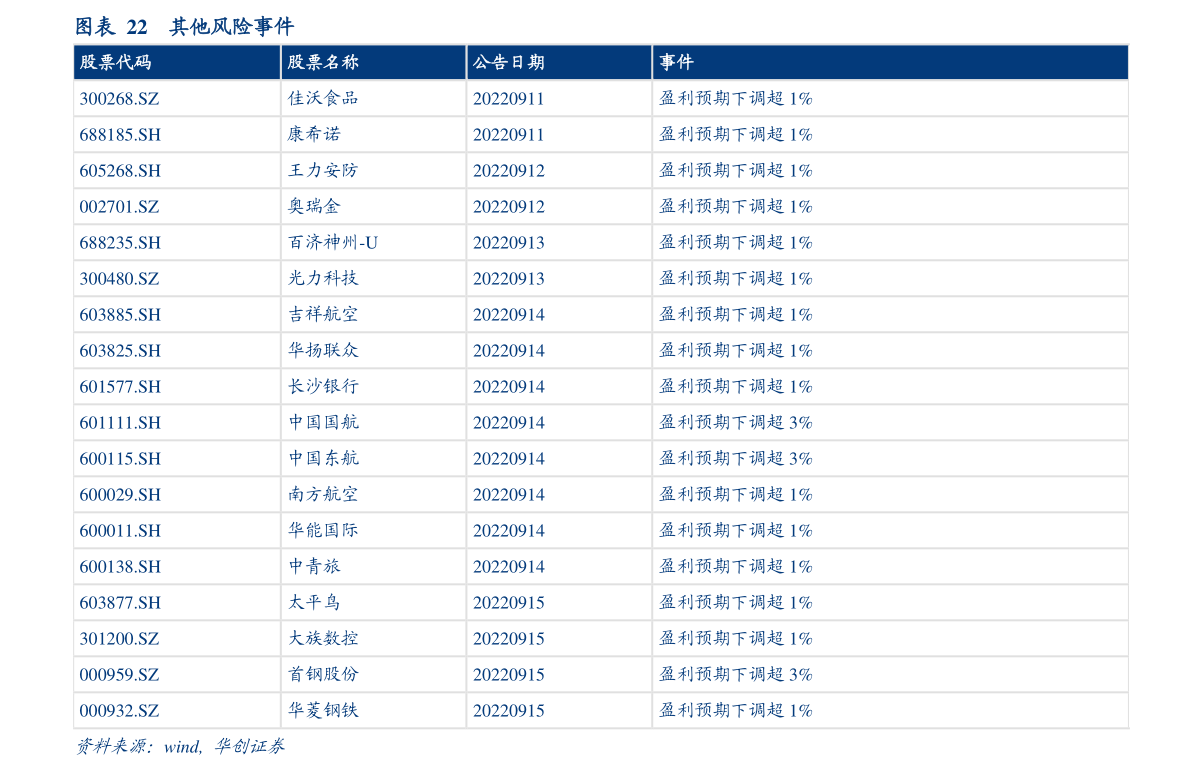This screenshot has height=775, width=1191.
Task: Click the 太平鸟 stock name
Action: 310,602
